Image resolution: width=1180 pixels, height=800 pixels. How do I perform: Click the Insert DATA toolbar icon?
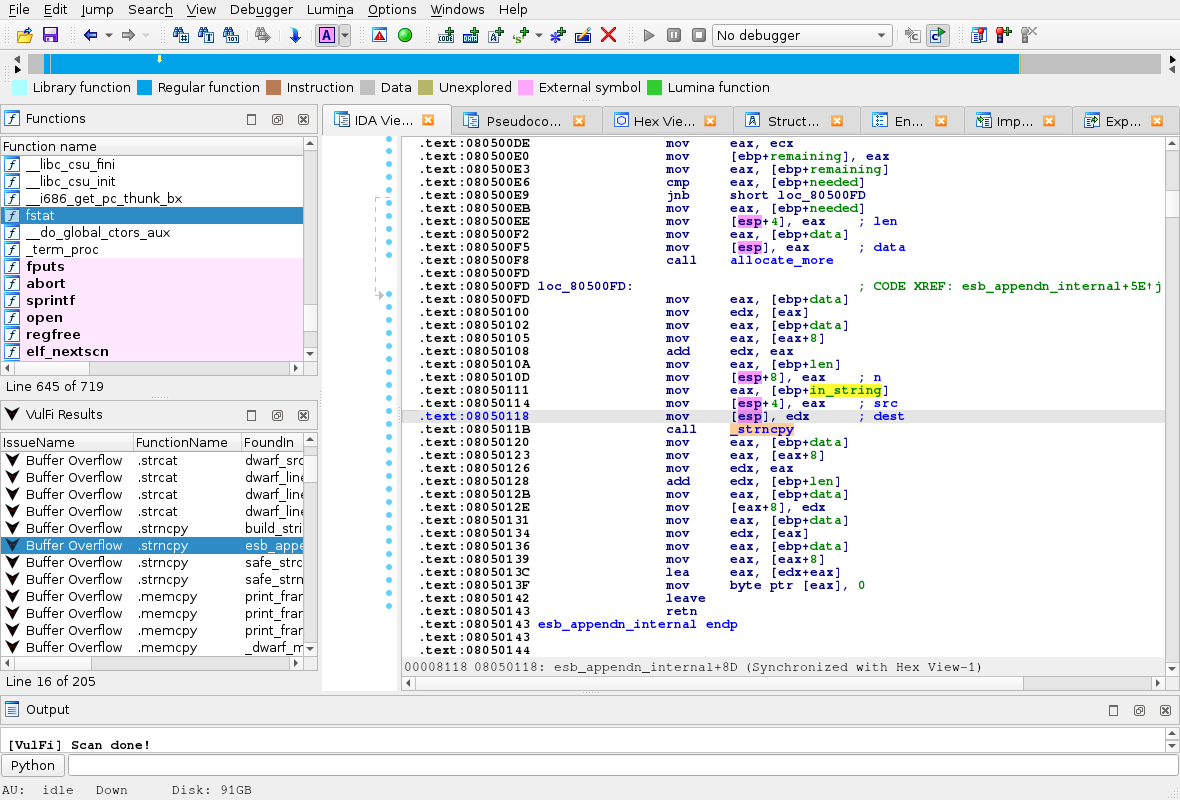(471, 35)
